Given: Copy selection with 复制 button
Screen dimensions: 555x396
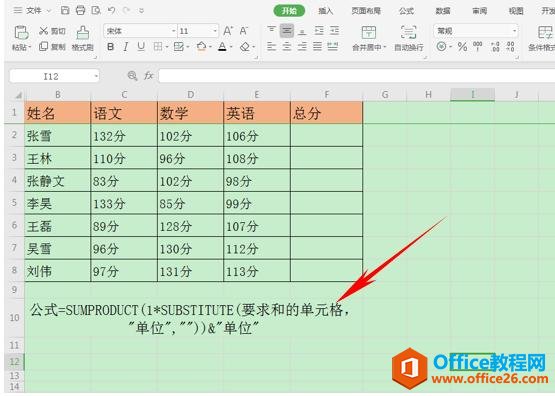Looking at the screenshot, I should click(52, 46).
